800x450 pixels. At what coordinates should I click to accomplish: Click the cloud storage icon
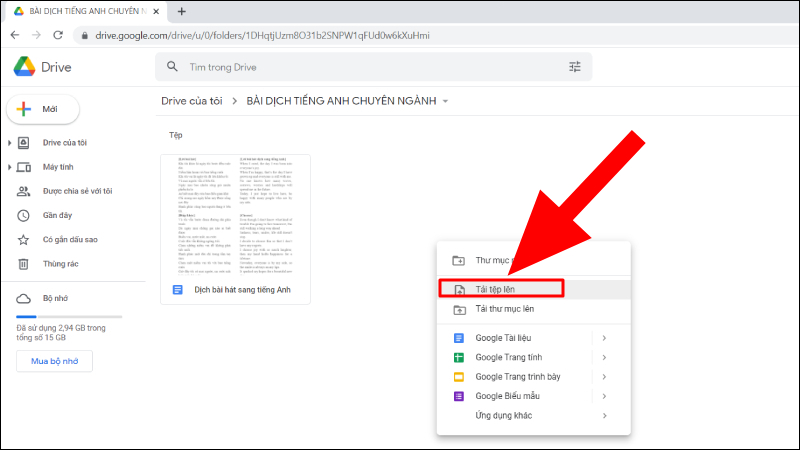tap(23, 298)
